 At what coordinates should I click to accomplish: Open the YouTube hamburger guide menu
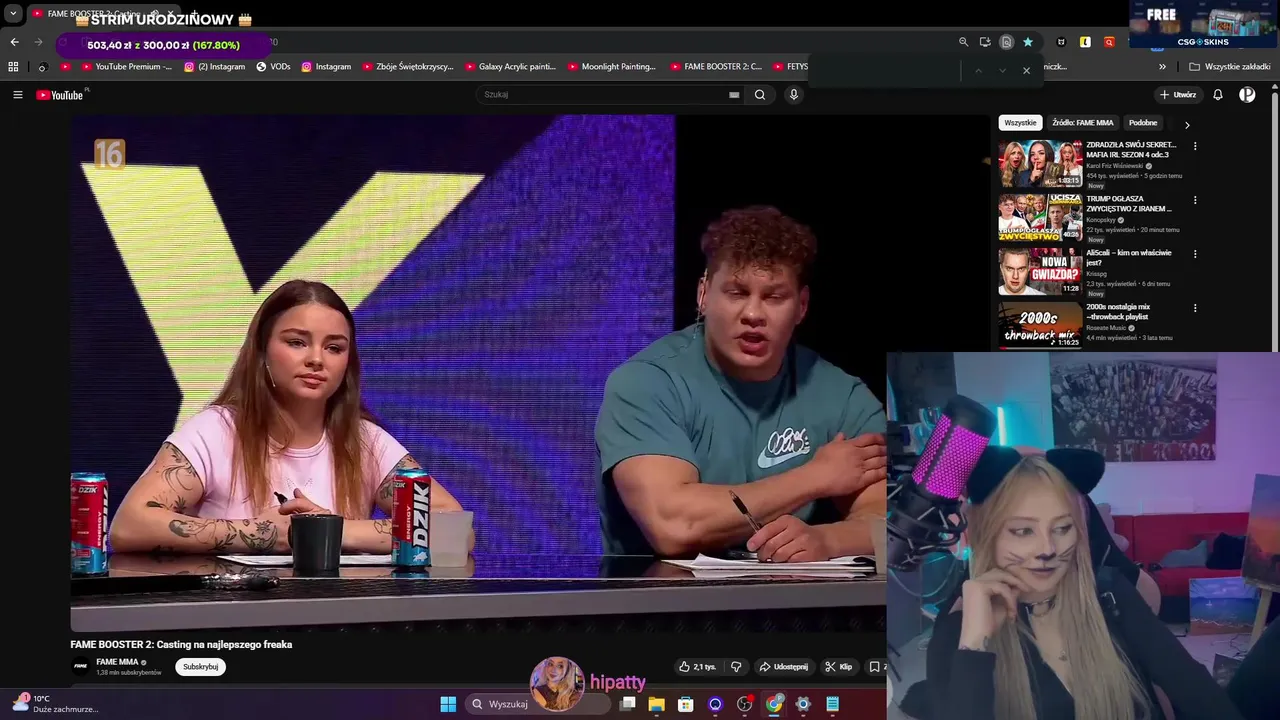pyautogui.click(x=17, y=95)
